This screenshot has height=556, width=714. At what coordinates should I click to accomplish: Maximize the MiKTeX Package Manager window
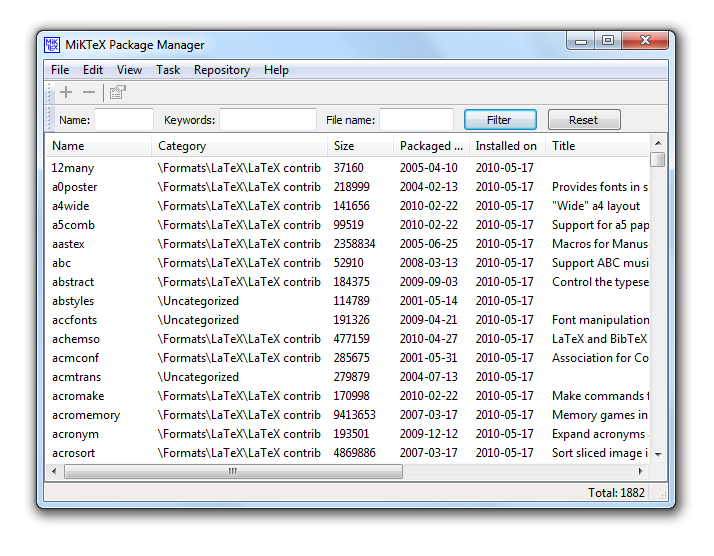(x=608, y=40)
